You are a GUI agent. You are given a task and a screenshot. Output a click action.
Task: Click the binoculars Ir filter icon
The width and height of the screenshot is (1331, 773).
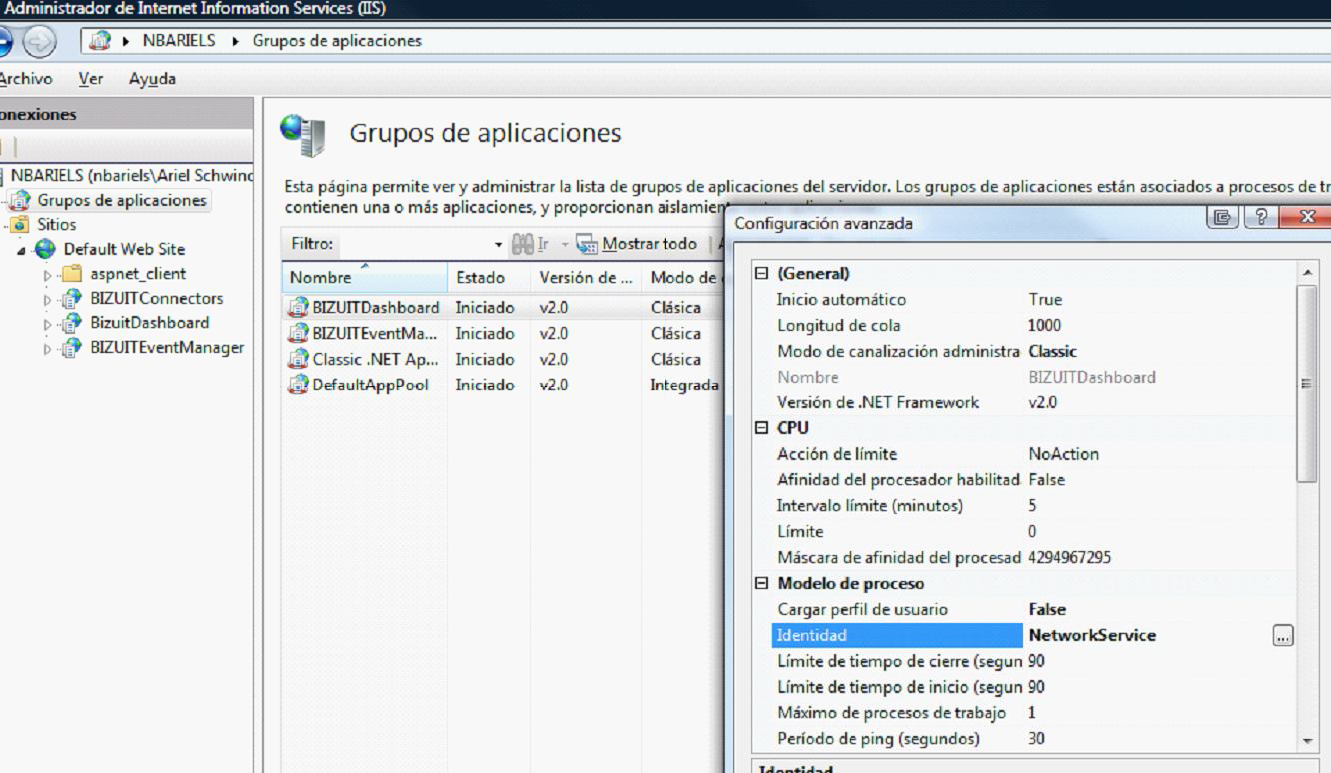click(x=523, y=244)
